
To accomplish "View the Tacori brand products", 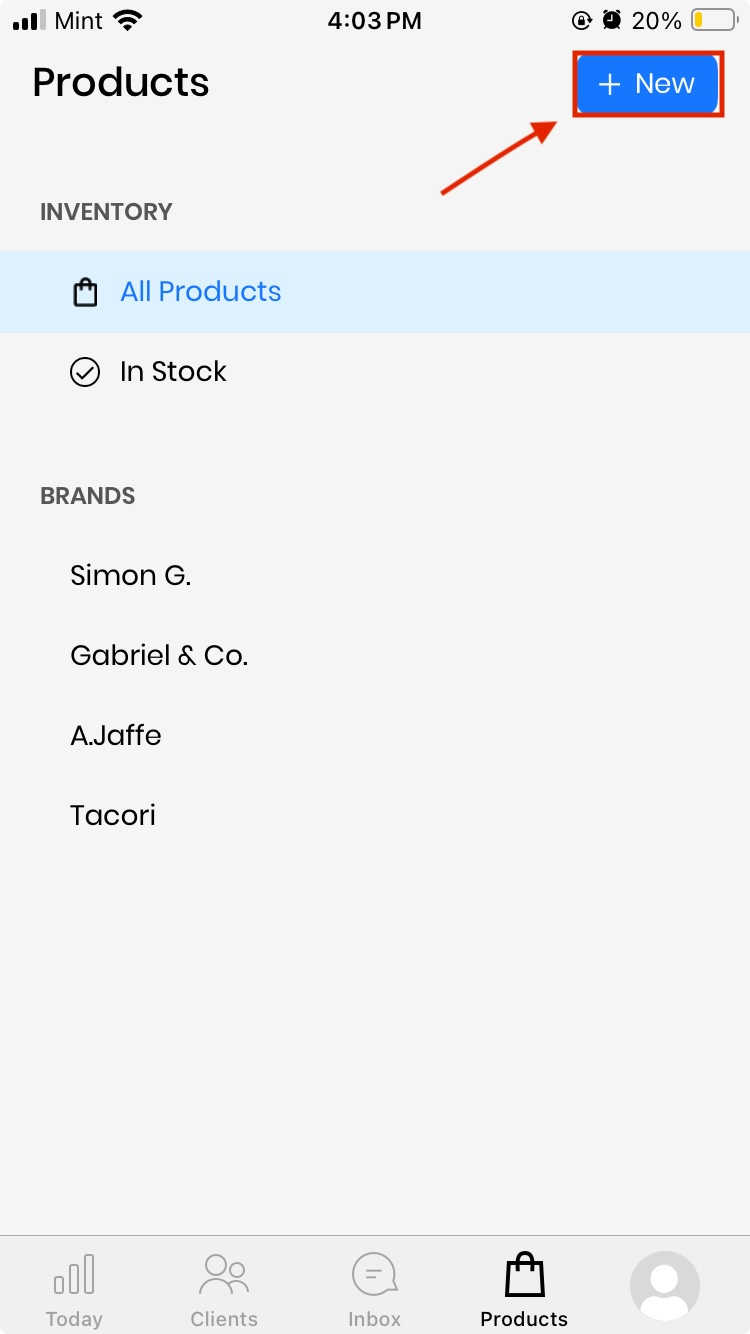I will pyautogui.click(x=113, y=816).
